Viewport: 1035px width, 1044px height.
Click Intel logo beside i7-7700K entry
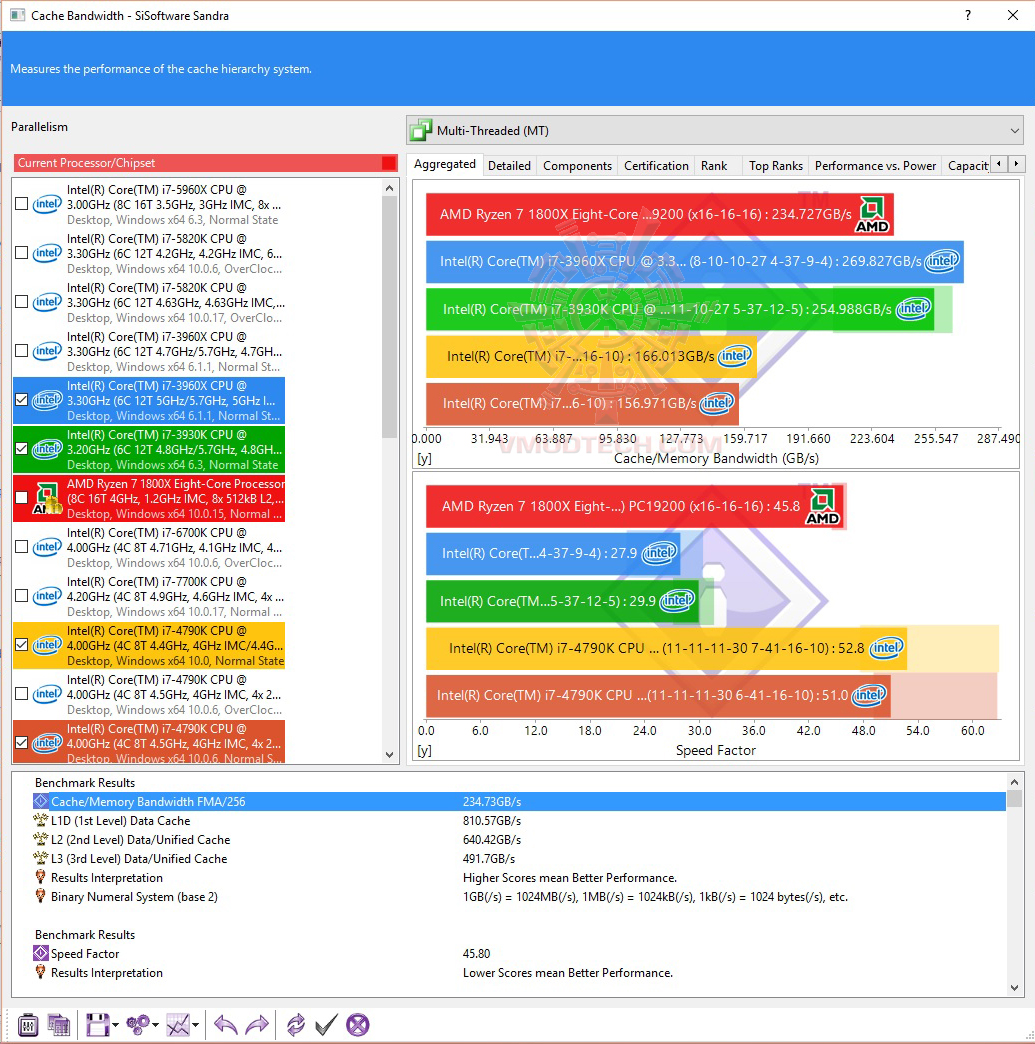click(47, 595)
